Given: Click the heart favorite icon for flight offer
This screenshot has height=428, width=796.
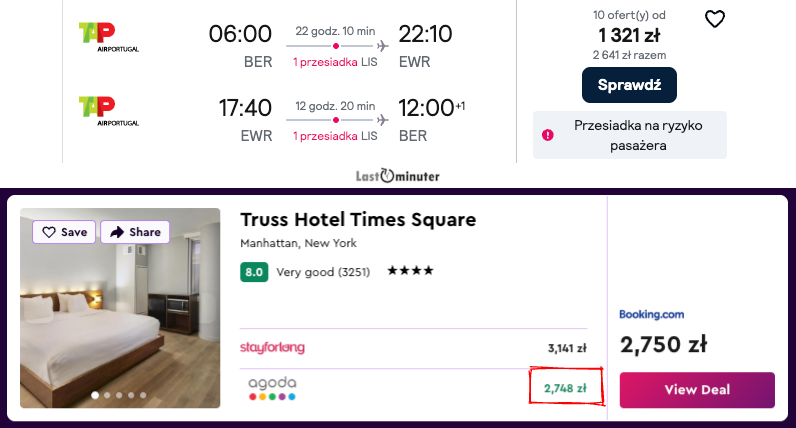Looking at the screenshot, I should (714, 19).
